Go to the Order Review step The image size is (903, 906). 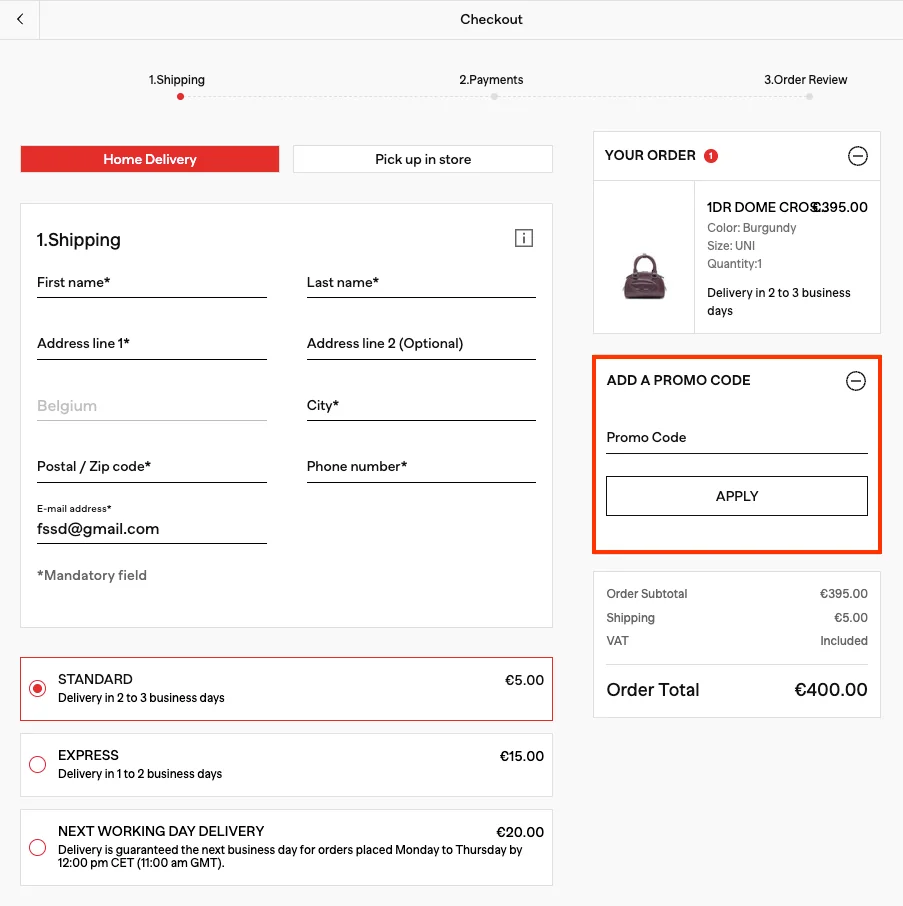(806, 81)
